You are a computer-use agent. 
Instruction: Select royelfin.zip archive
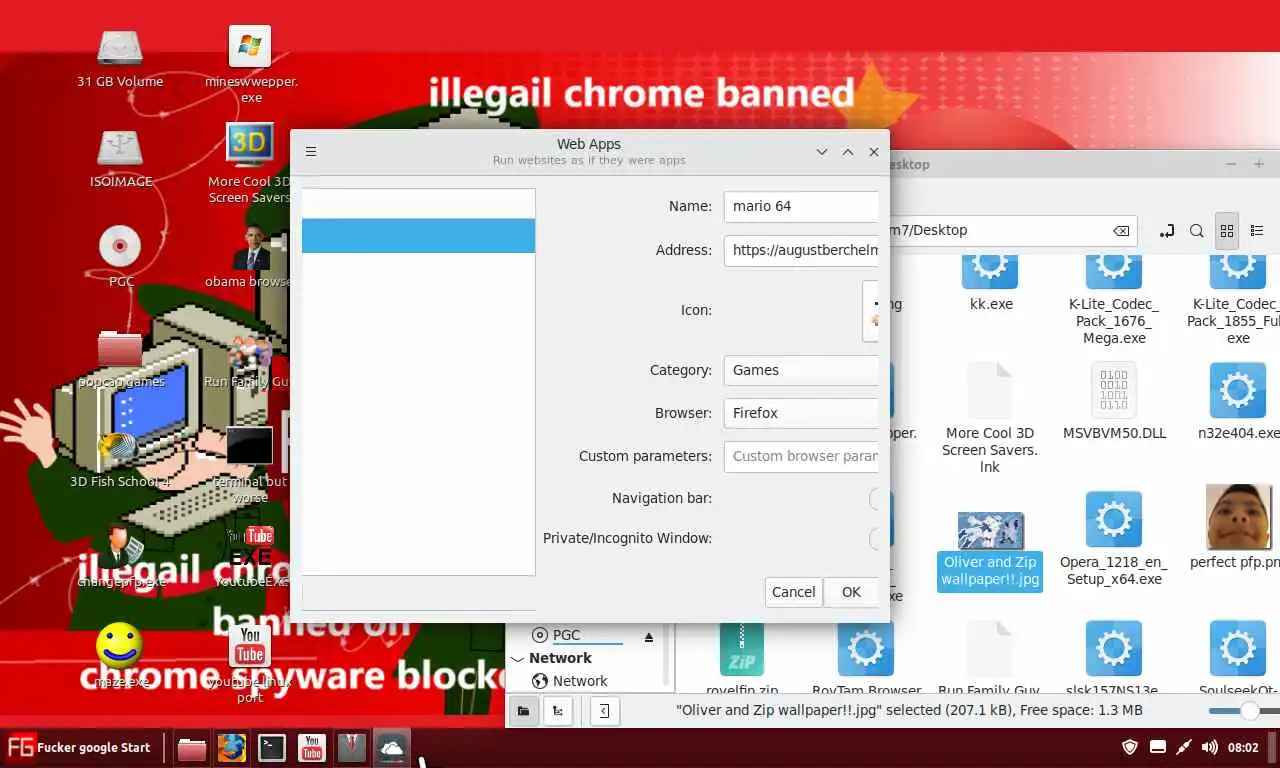[x=742, y=658]
